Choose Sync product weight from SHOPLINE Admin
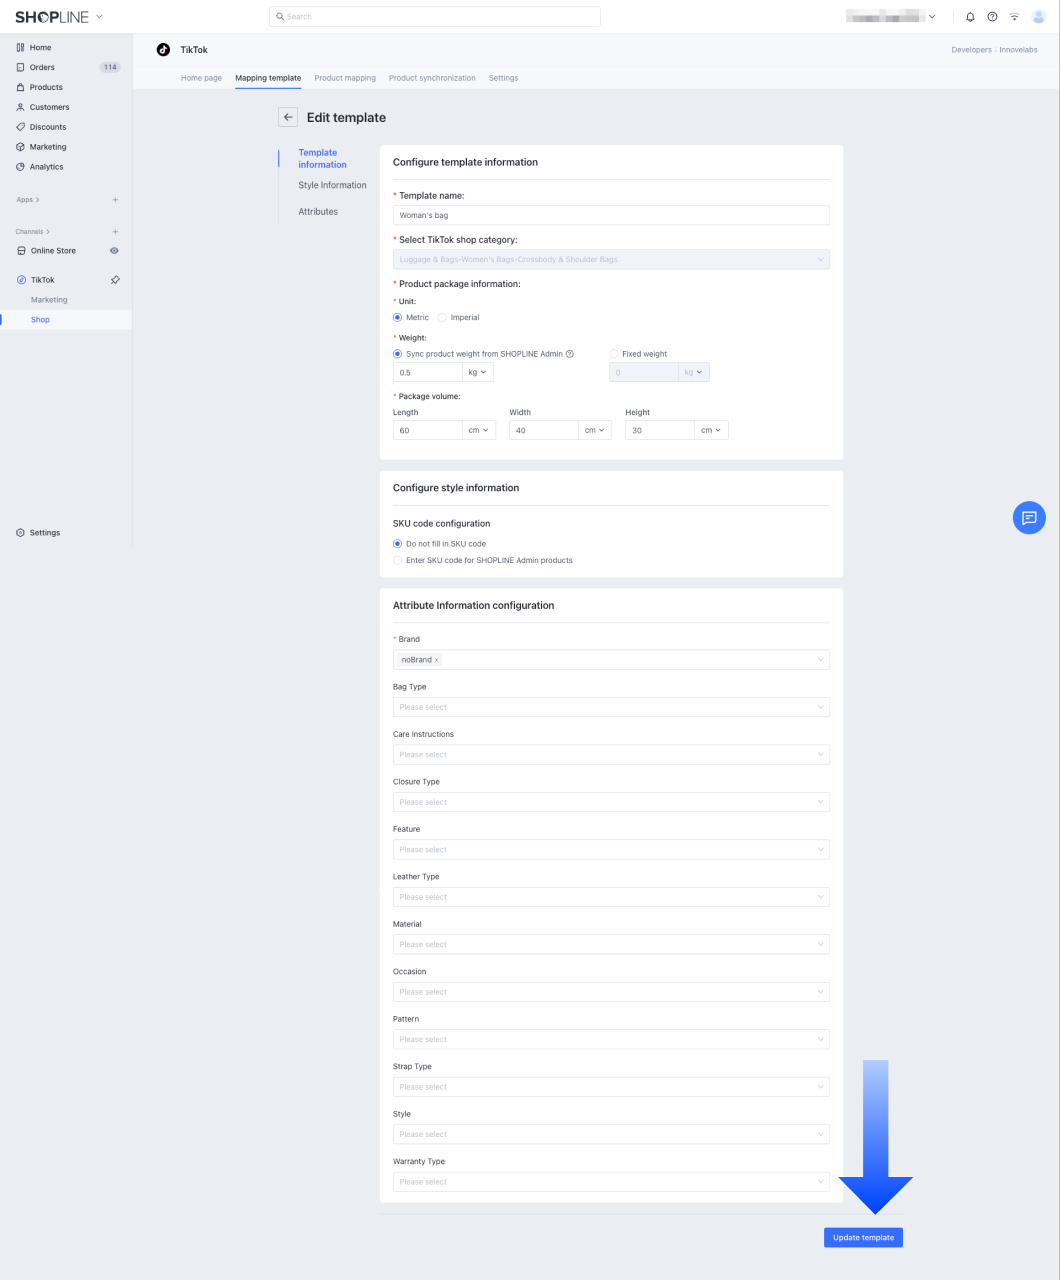 click(398, 354)
